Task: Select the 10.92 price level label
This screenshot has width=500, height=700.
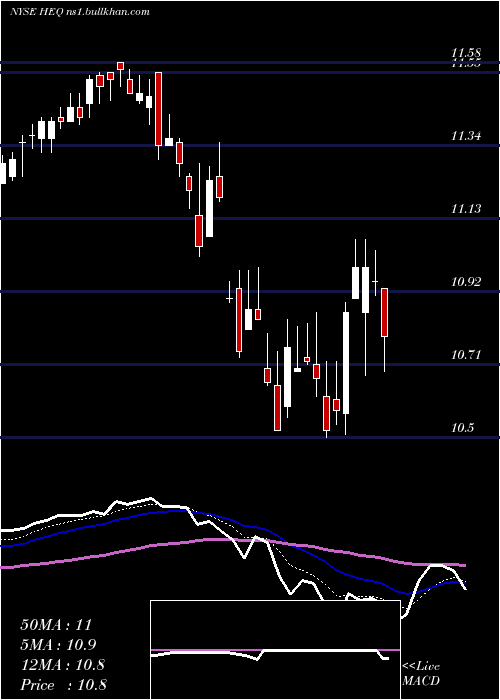Action: click(466, 282)
